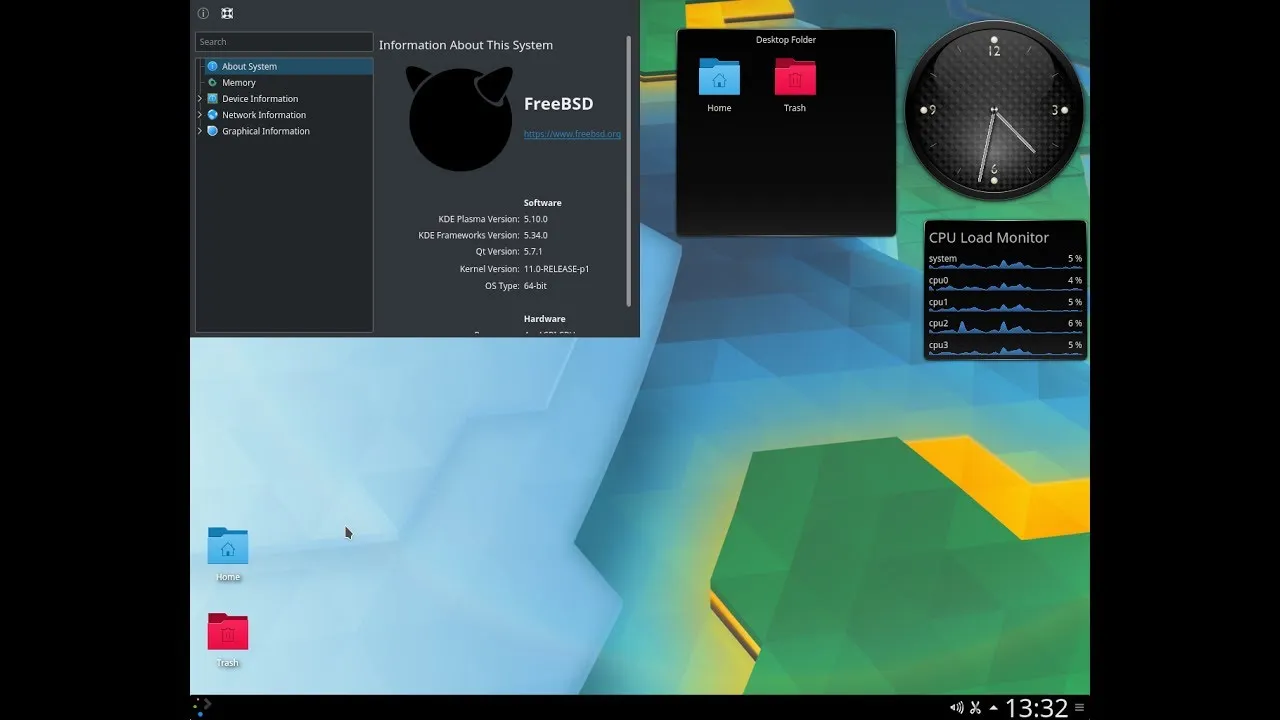Click the panel toolbox hamburger button
Viewport: 1280px width, 720px height.
(x=1079, y=708)
